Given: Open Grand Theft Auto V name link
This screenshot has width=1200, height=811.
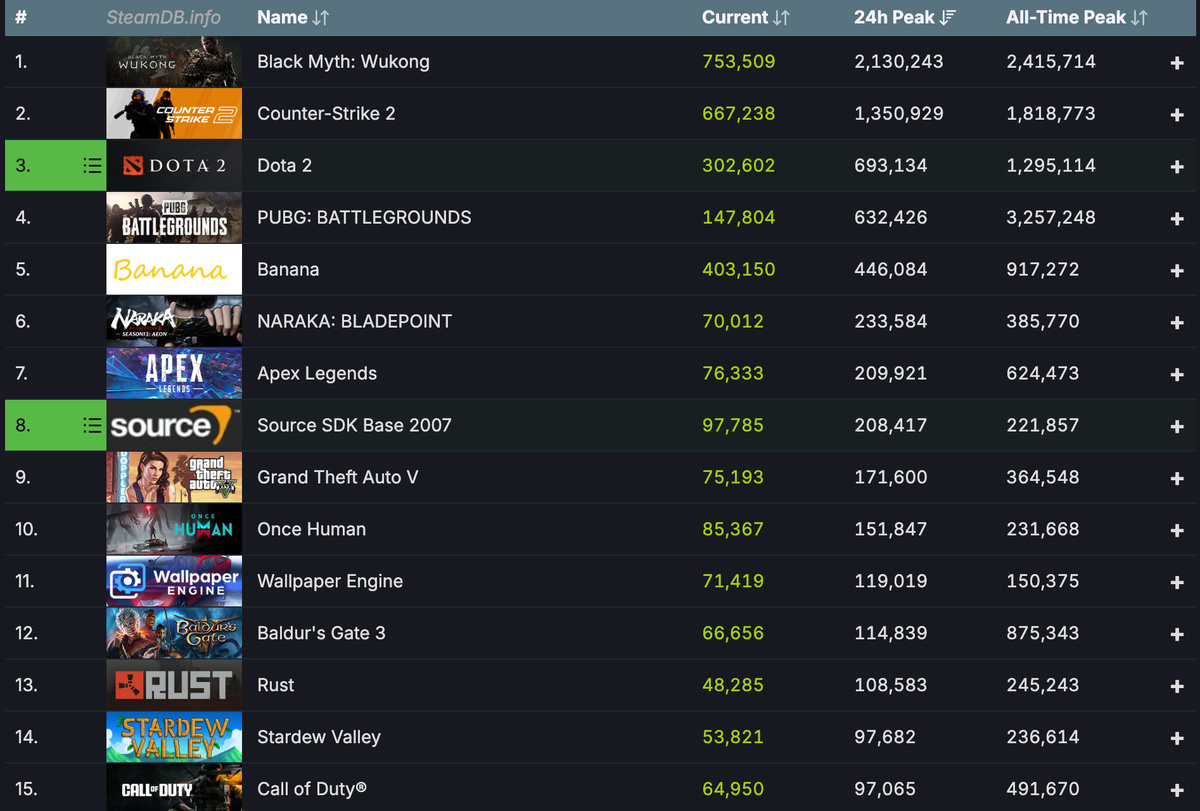Looking at the screenshot, I should coord(338,478).
